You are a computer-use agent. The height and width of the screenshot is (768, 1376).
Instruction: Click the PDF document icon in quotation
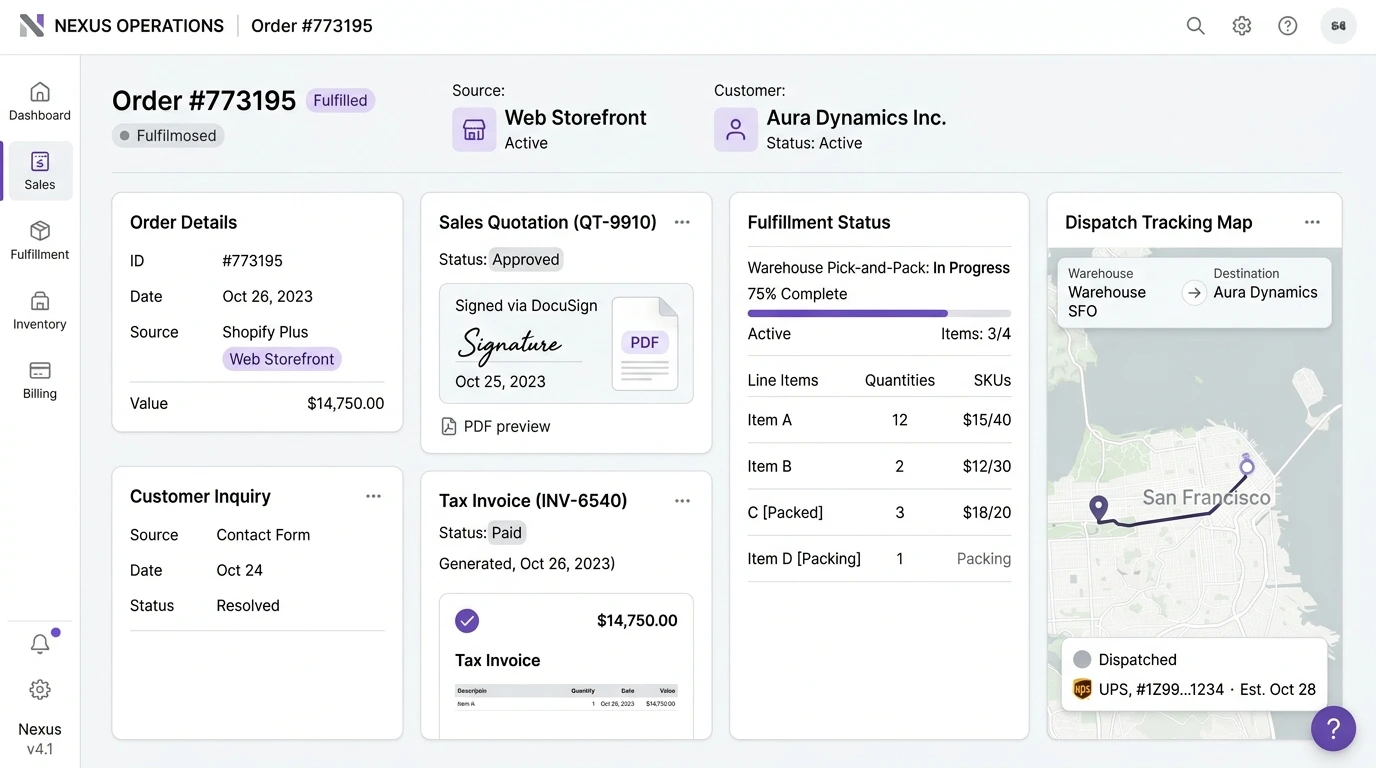pyautogui.click(x=645, y=343)
